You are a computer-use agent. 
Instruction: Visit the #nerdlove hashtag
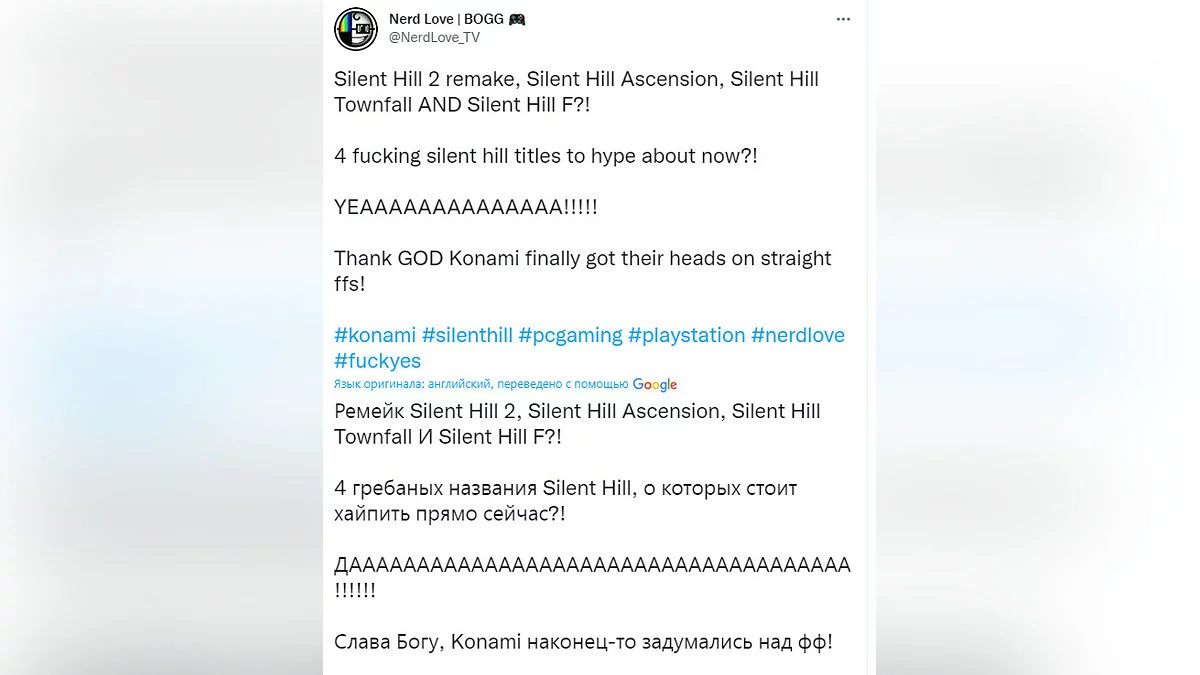pyautogui.click(x=798, y=335)
